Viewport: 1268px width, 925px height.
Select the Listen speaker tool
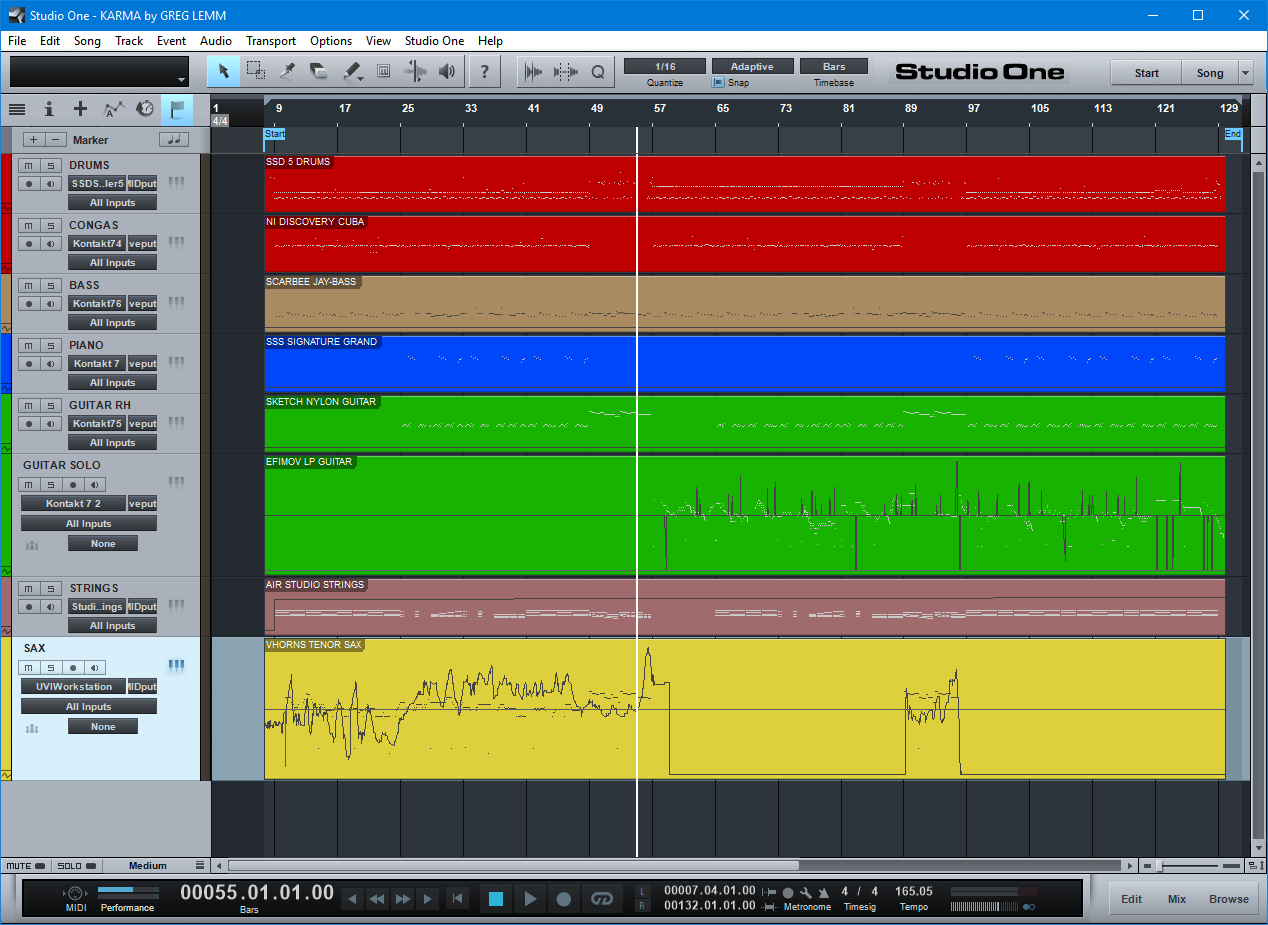pyautogui.click(x=447, y=71)
